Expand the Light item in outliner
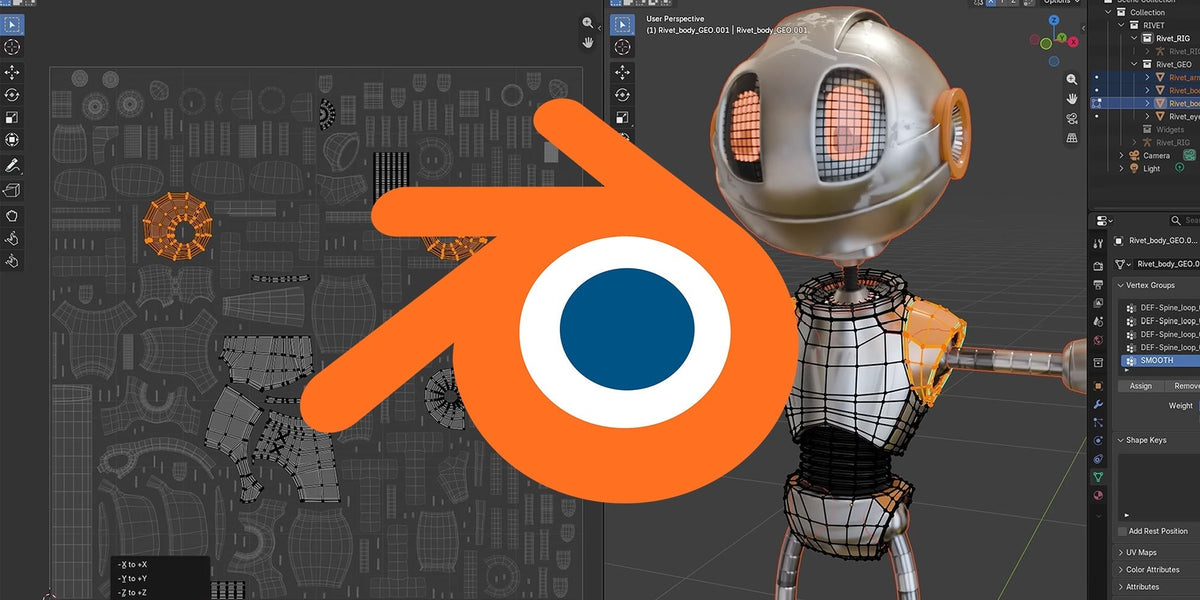 (1122, 169)
